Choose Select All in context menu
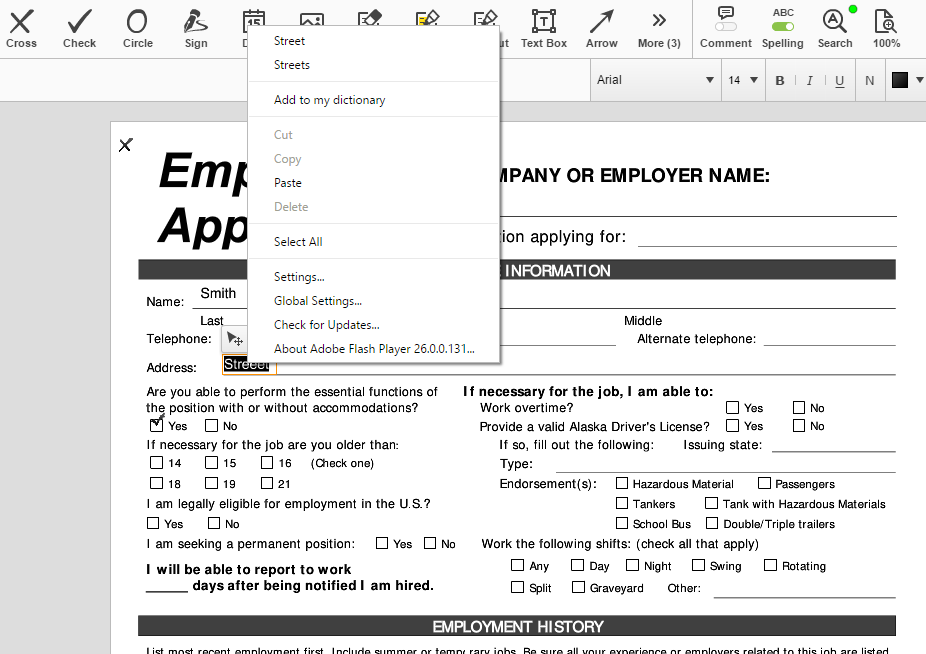 point(373,242)
